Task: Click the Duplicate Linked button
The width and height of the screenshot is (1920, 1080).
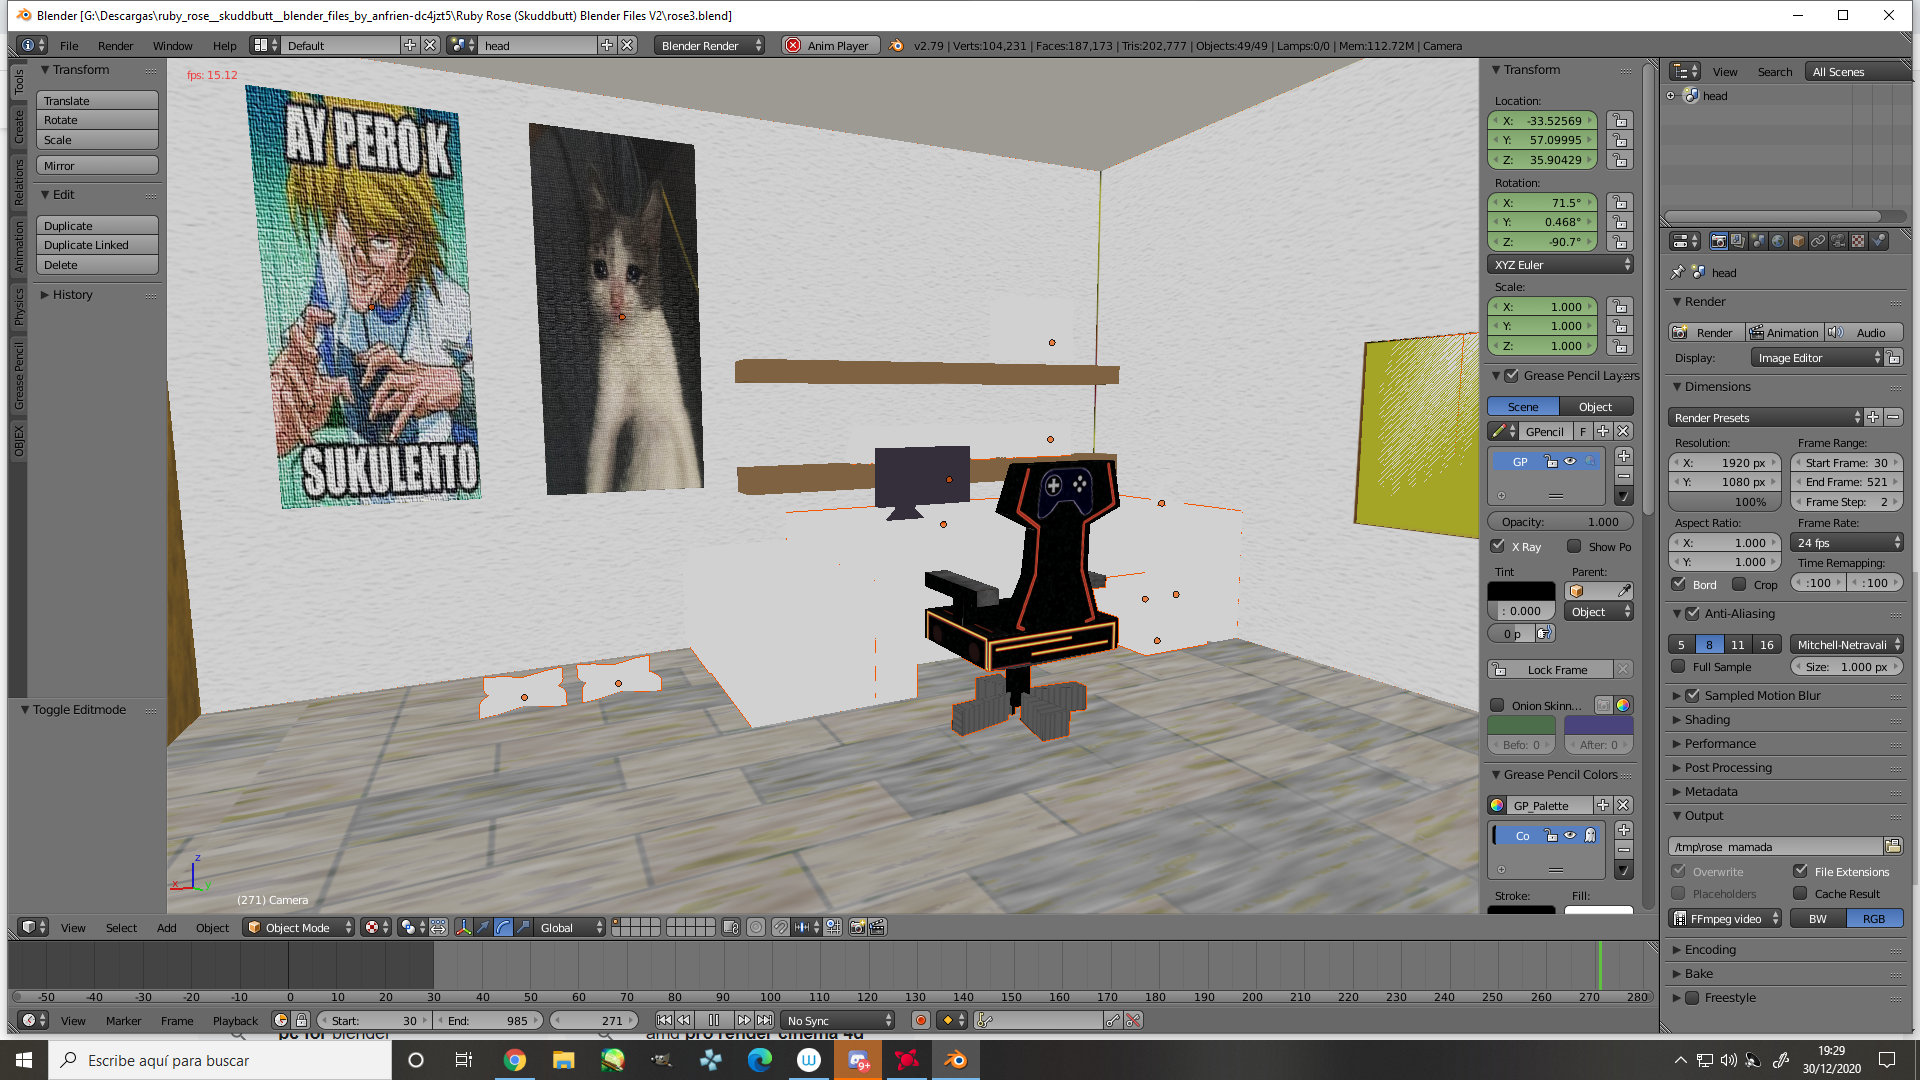Action: [97, 245]
